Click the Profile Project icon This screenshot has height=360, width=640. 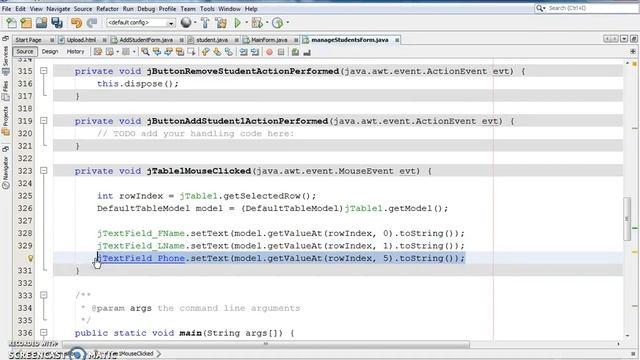[278, 23]
